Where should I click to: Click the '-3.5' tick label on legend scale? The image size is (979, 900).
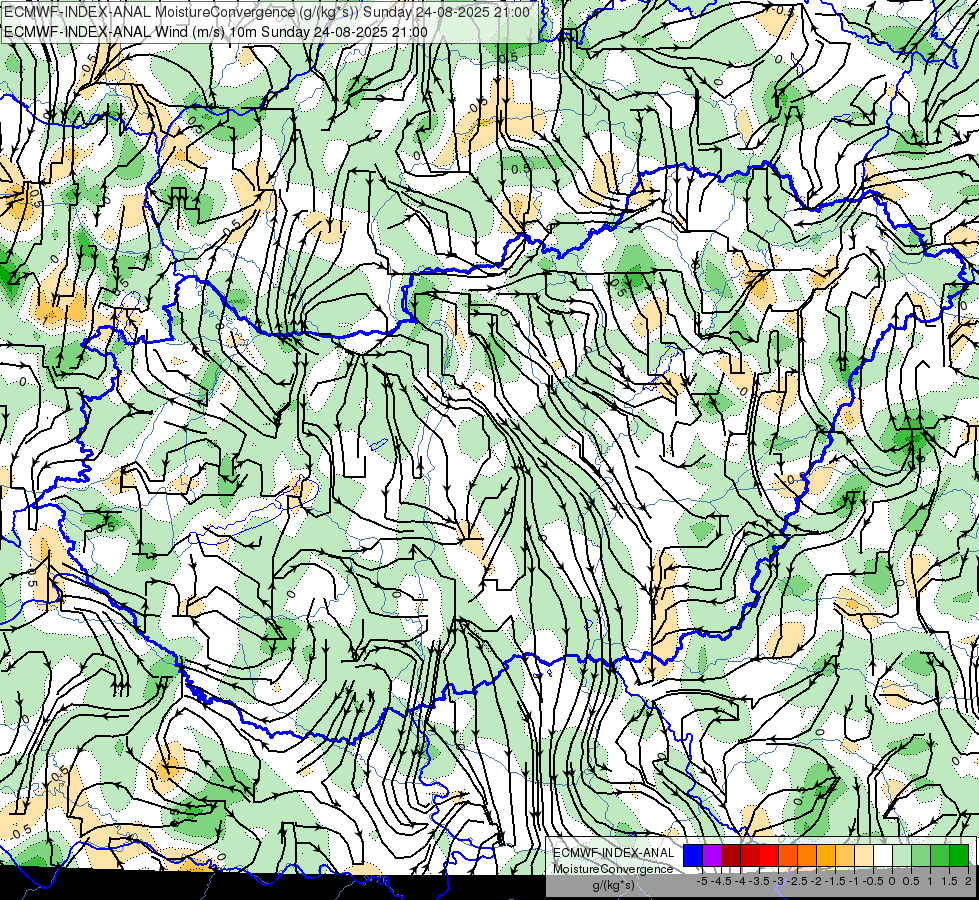[759, 881]
